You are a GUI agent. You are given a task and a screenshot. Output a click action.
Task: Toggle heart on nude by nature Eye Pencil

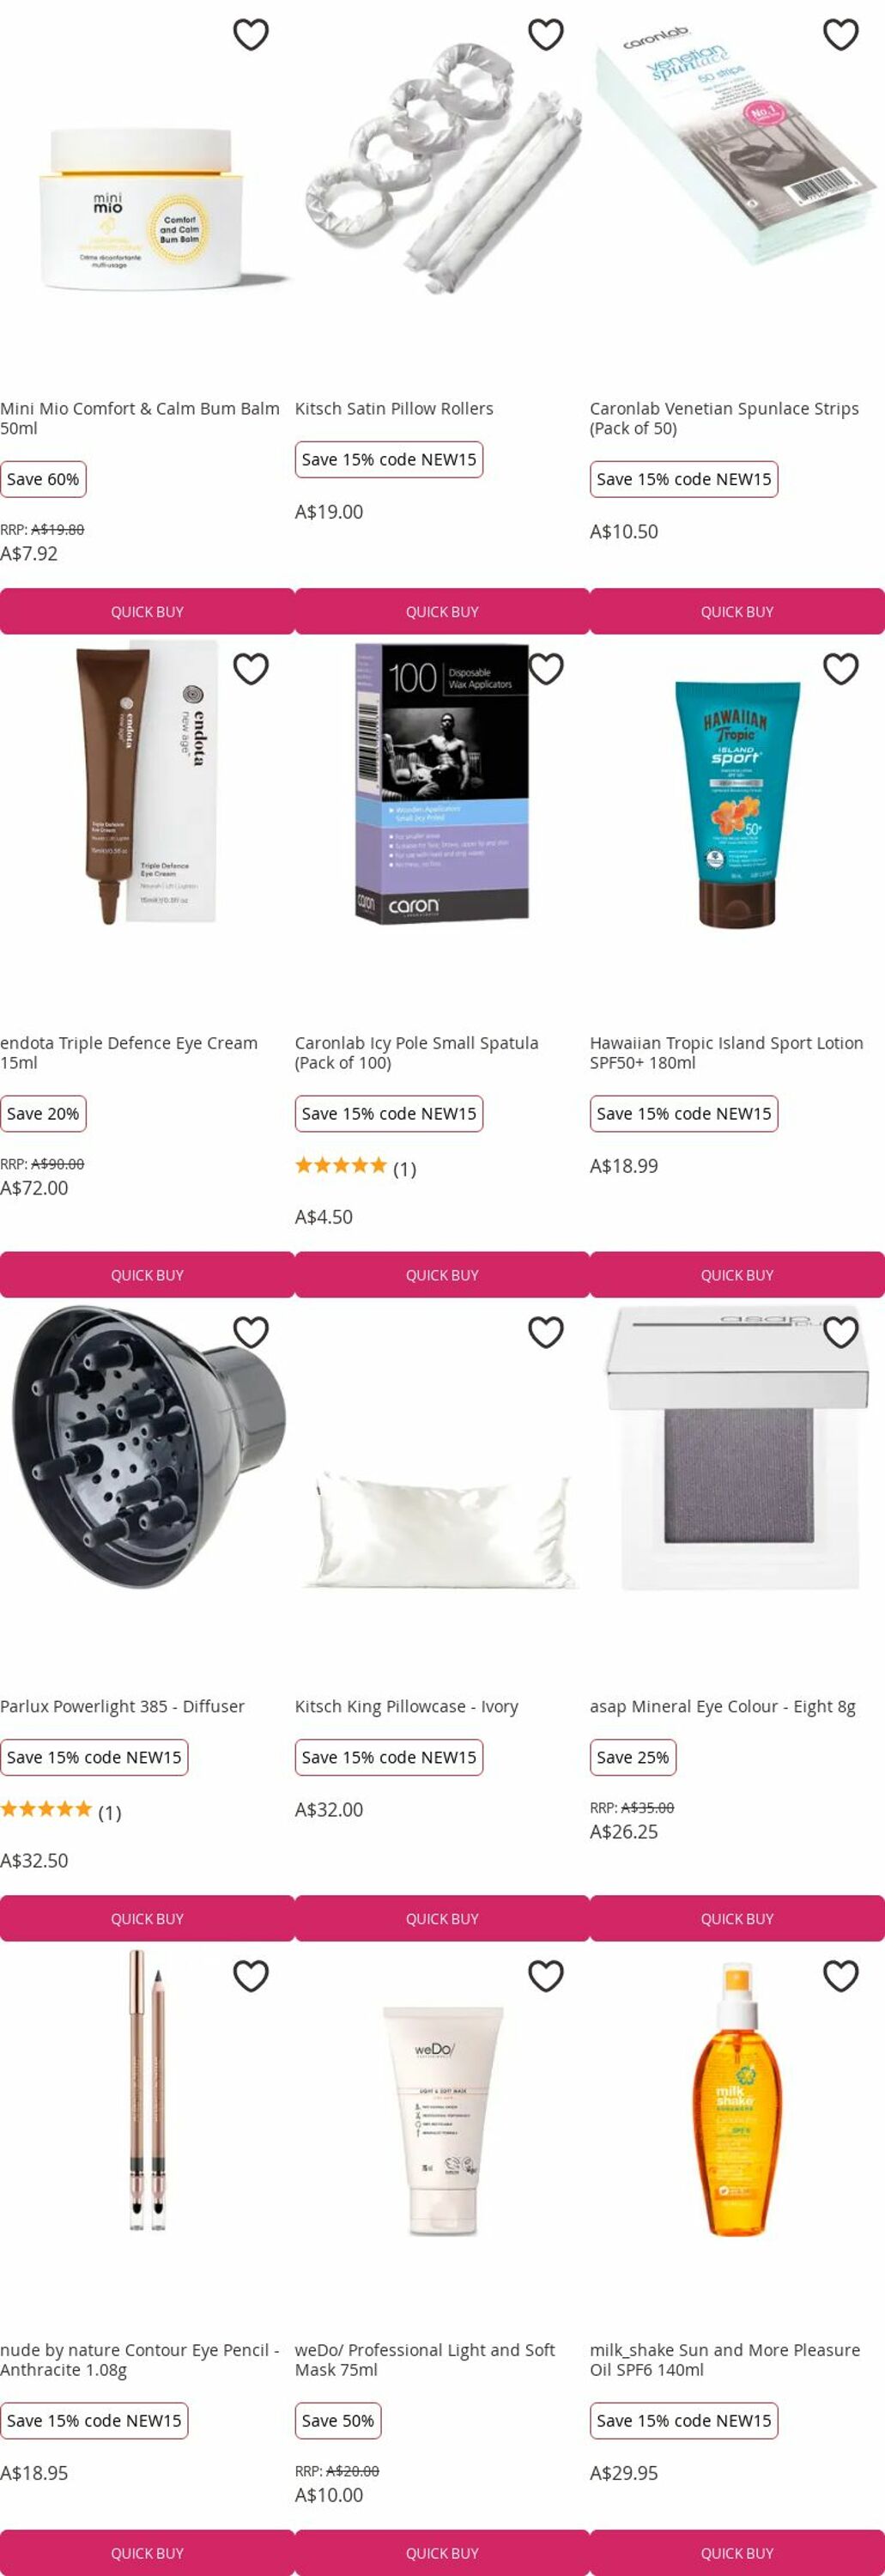pyautogui.click(x=251, y=1975)
